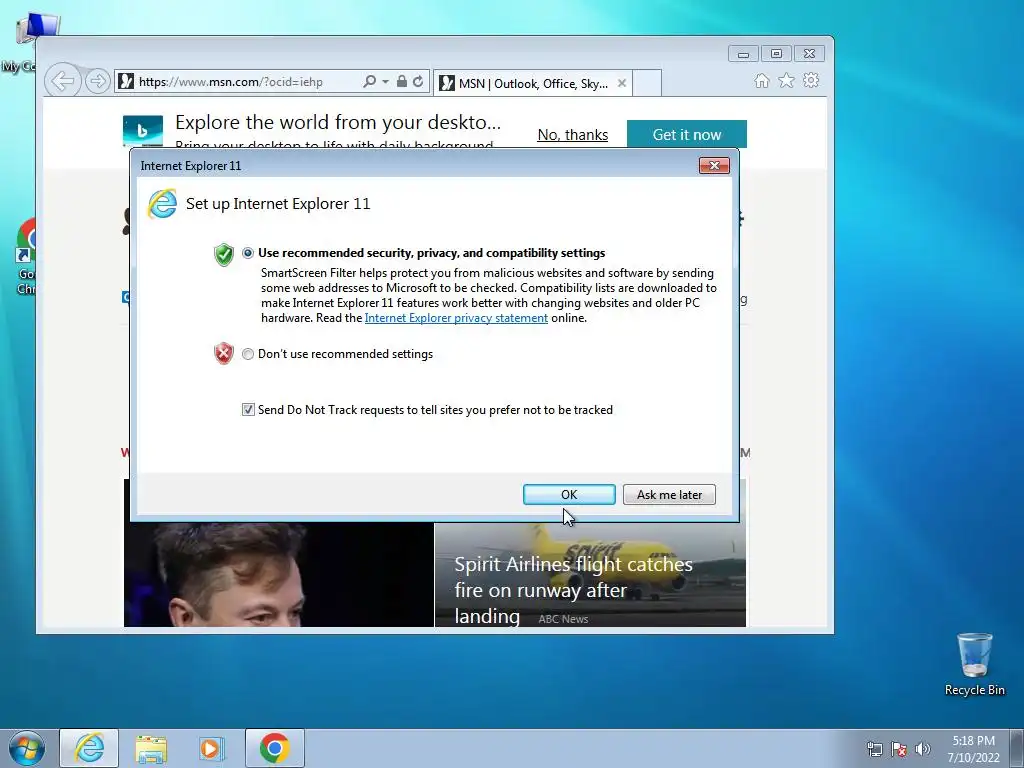The height and width of the screenshot is (768, 1024).
Task: Open IE Tools gear icon
Action: (811, 80)
